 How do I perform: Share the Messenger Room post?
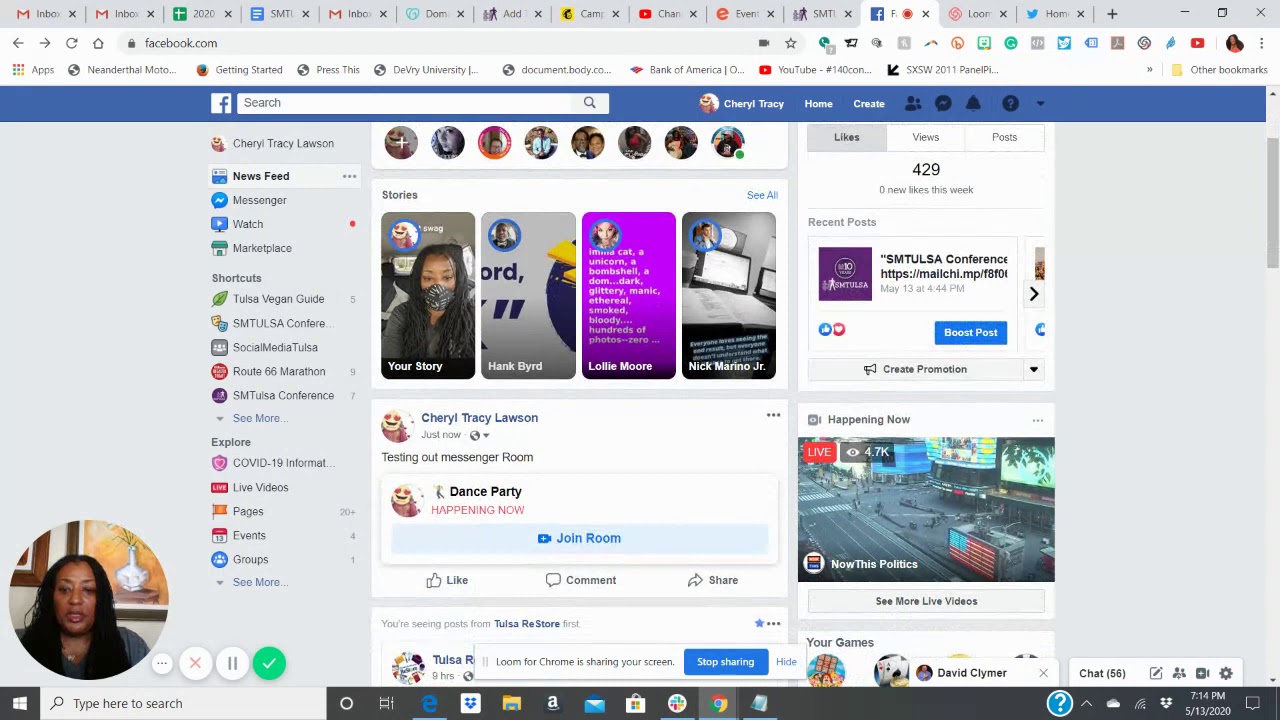[712, 580]
